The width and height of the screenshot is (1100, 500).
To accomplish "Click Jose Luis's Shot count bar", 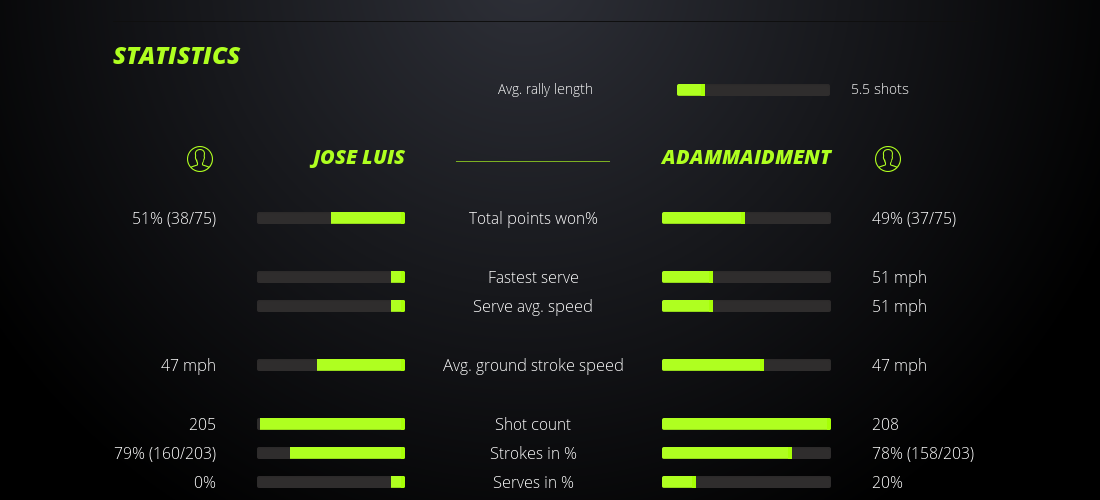I will coord(331,424).
